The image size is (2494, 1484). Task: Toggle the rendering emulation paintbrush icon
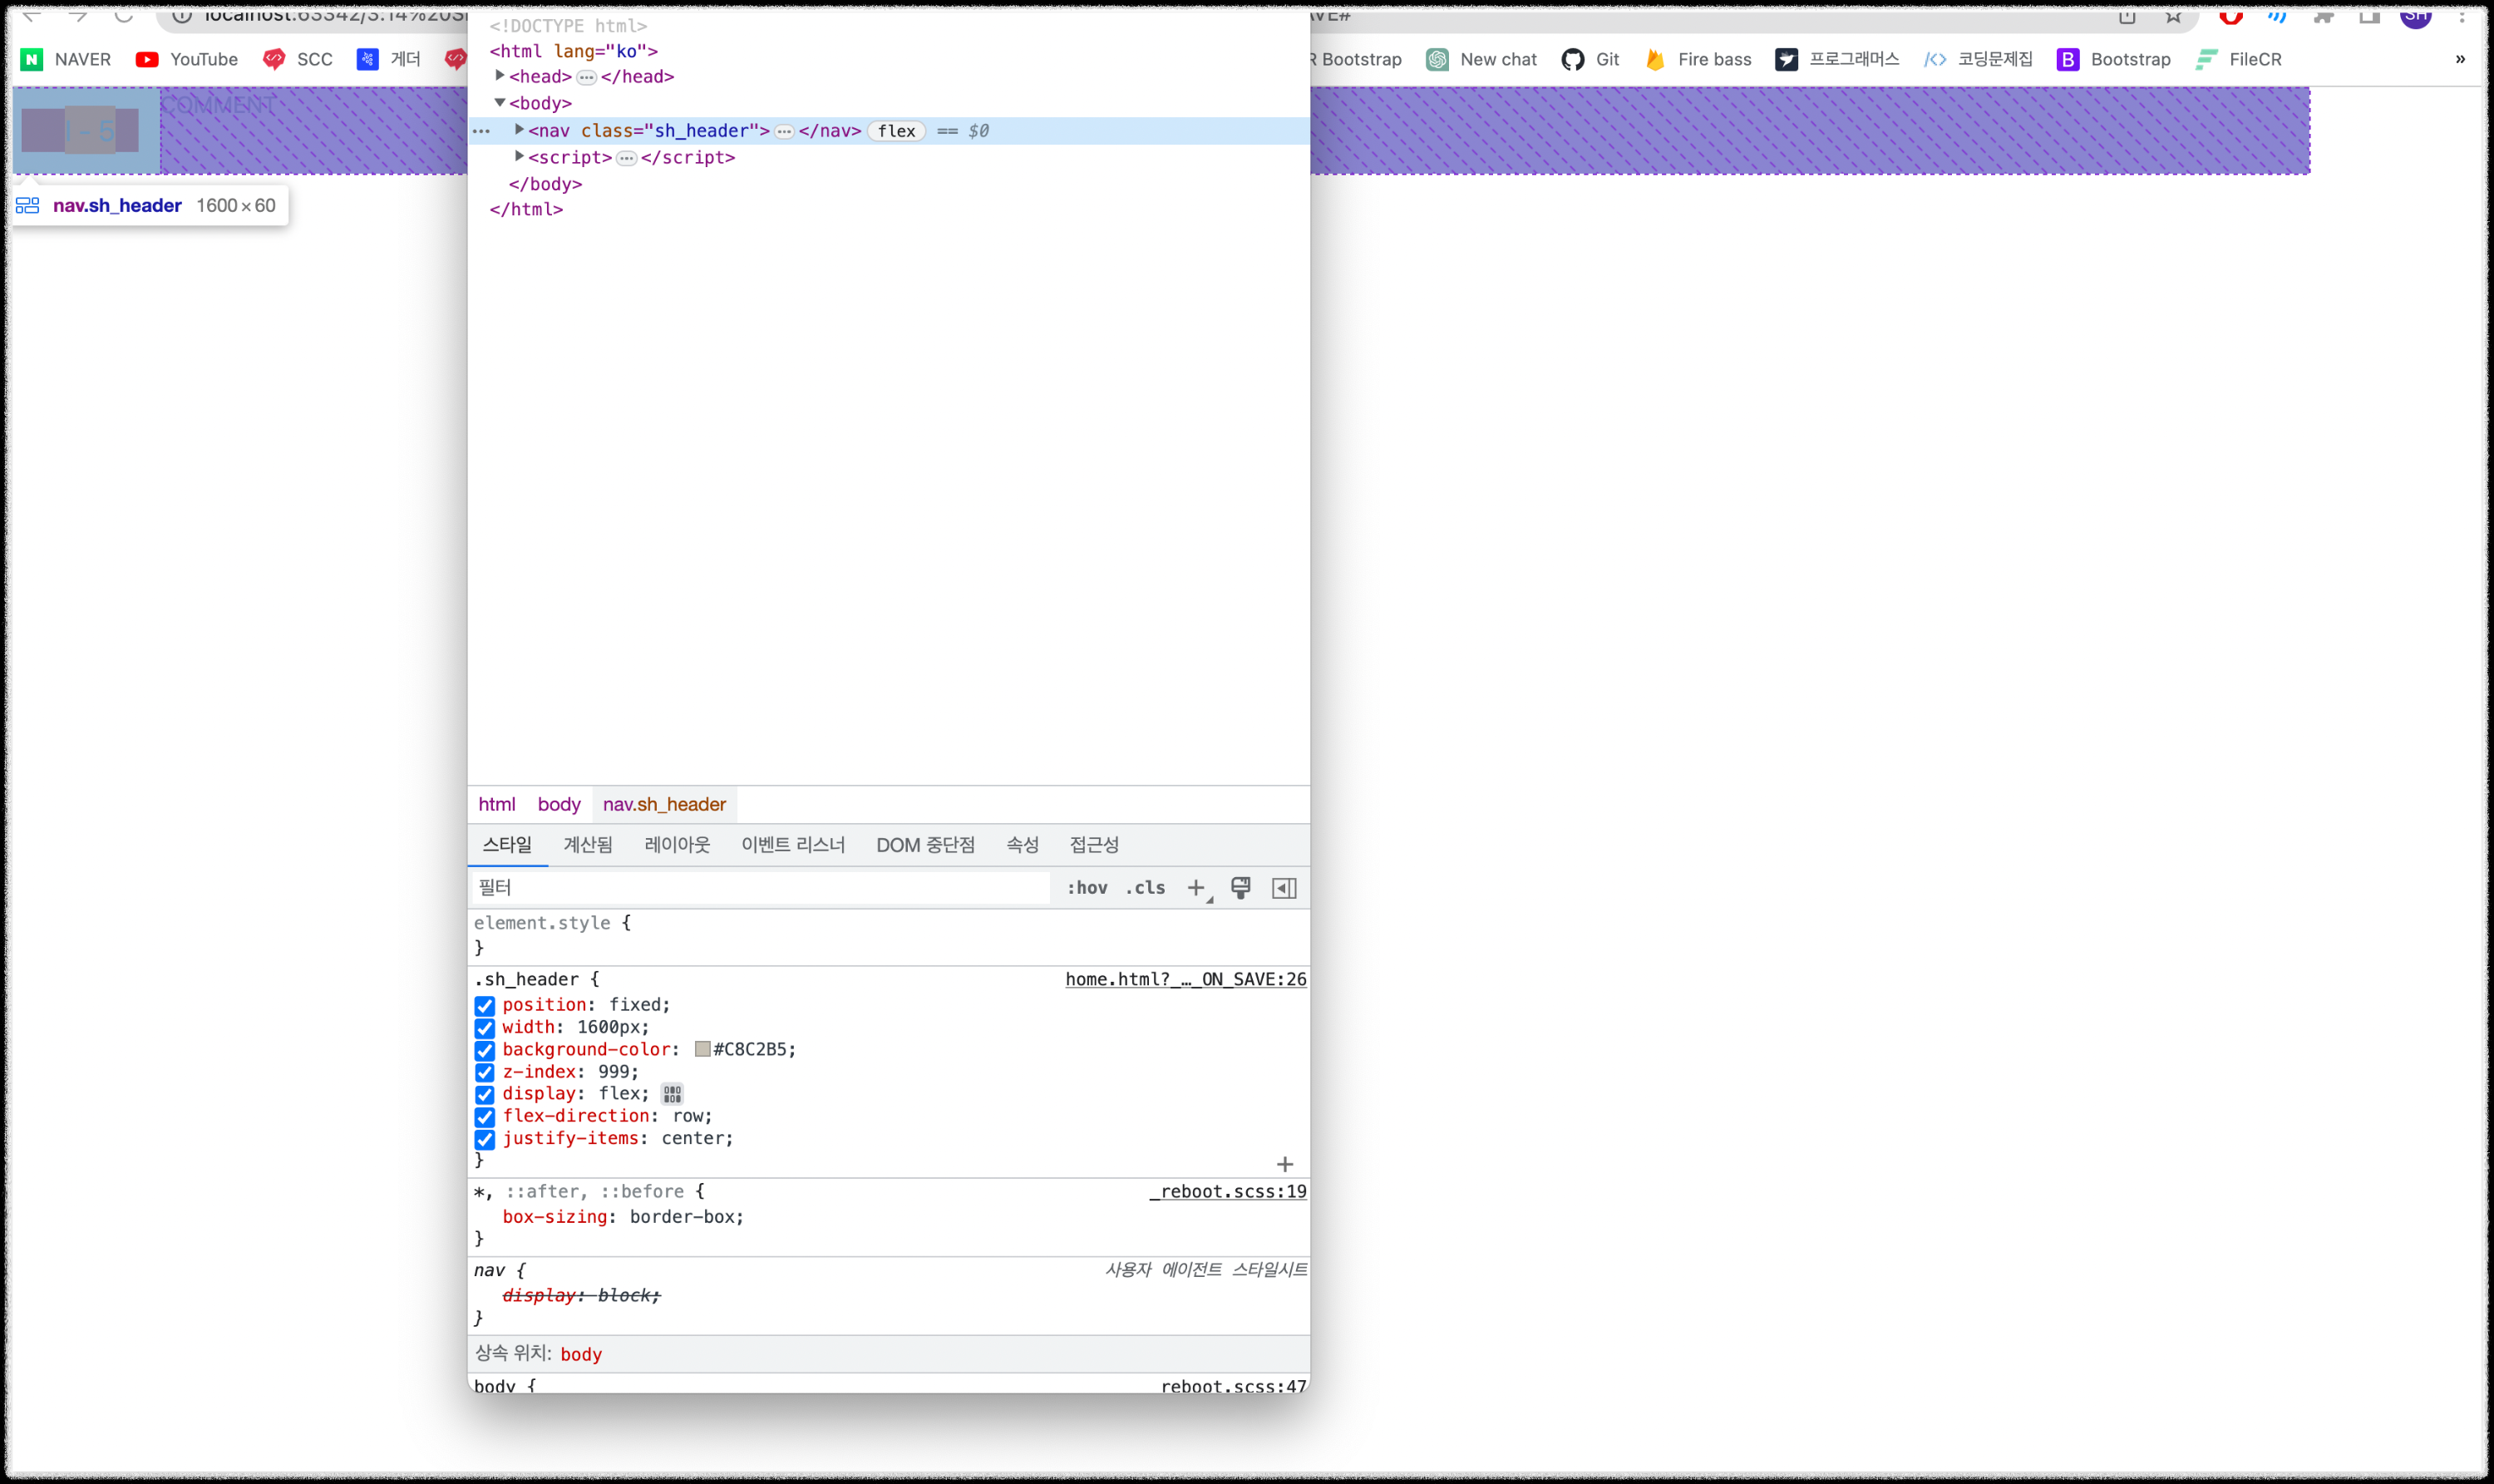coord(1240,888)
